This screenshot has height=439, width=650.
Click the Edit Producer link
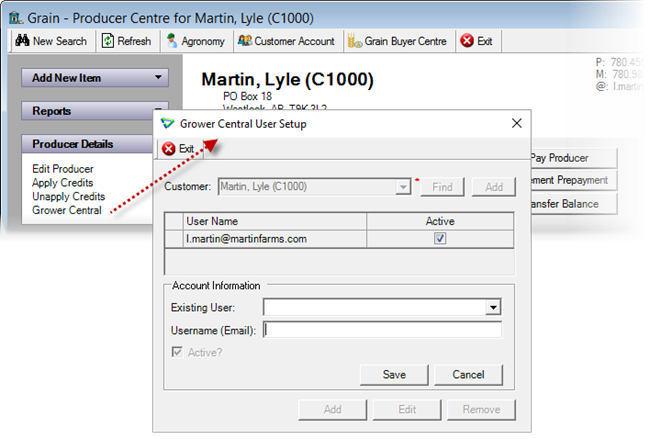point(63,169)
